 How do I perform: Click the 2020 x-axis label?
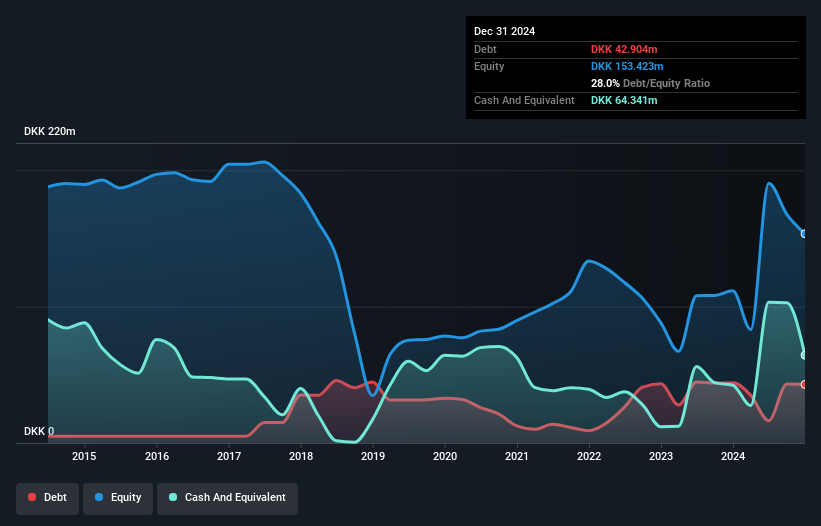(445, 456)
